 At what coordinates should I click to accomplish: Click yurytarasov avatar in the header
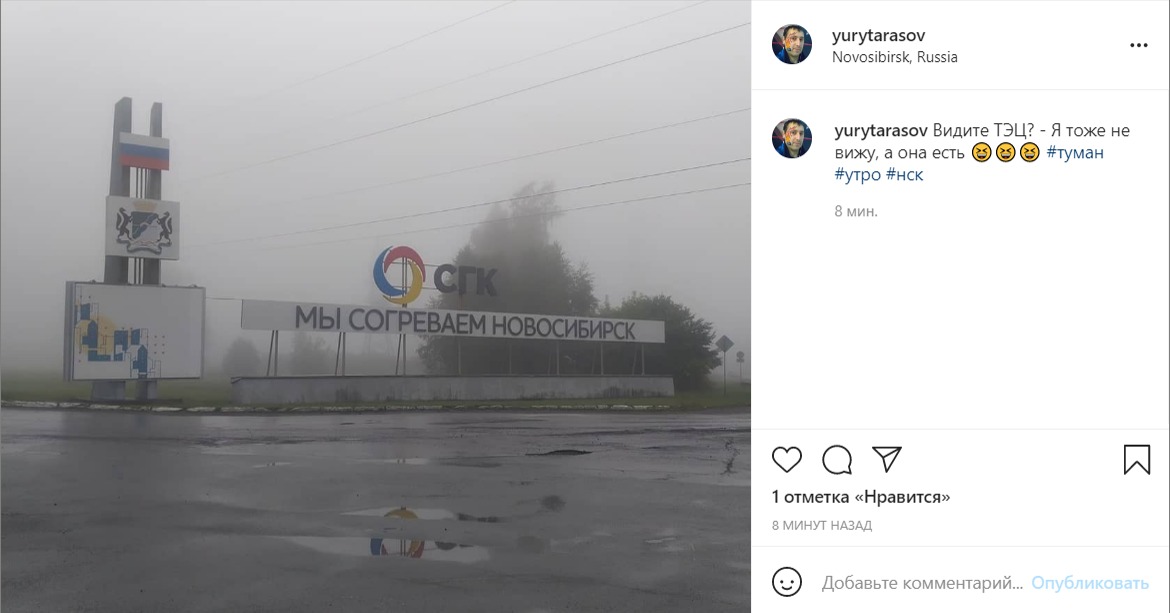click(x=792, y=44)
